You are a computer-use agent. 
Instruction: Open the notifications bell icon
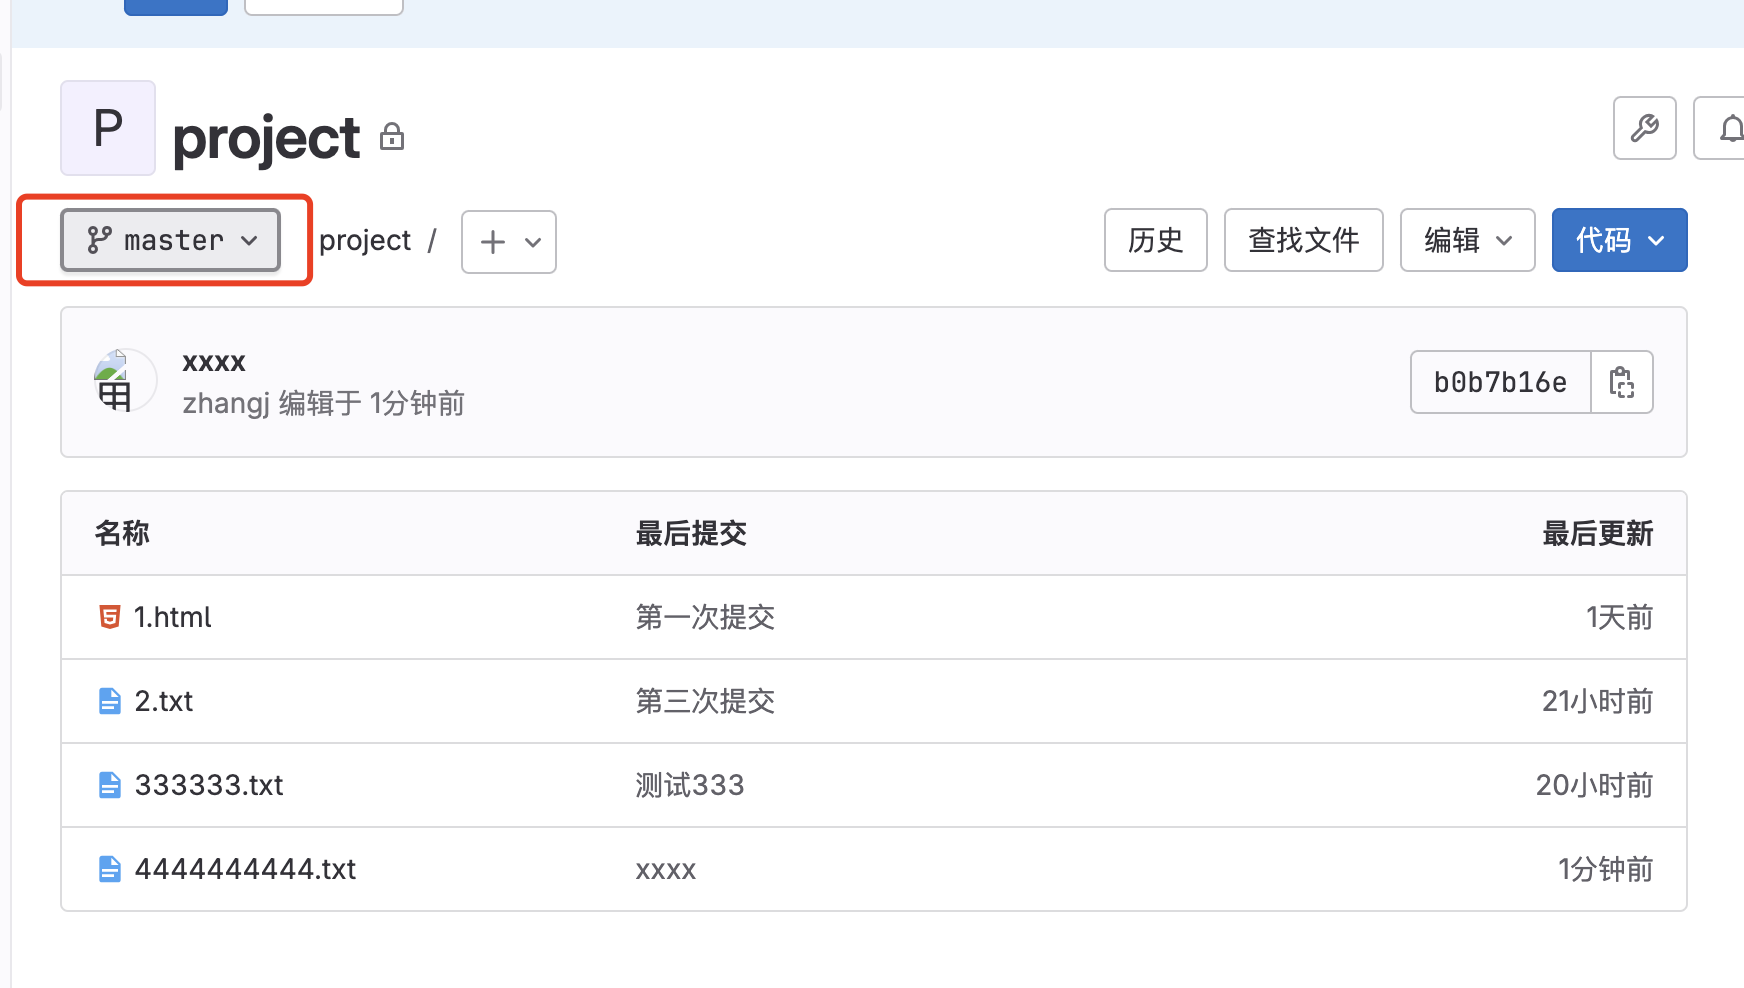pyautogui.click(x=1731, y=128)
